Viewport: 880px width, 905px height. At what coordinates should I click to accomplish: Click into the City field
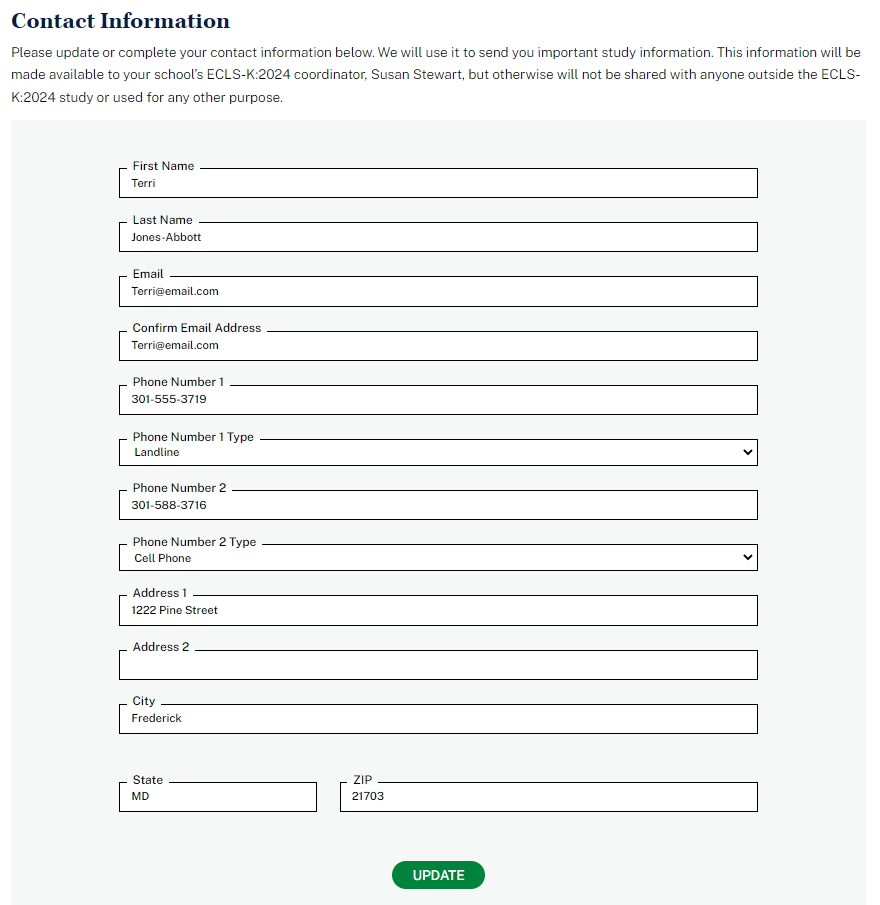tap(438, 719)
